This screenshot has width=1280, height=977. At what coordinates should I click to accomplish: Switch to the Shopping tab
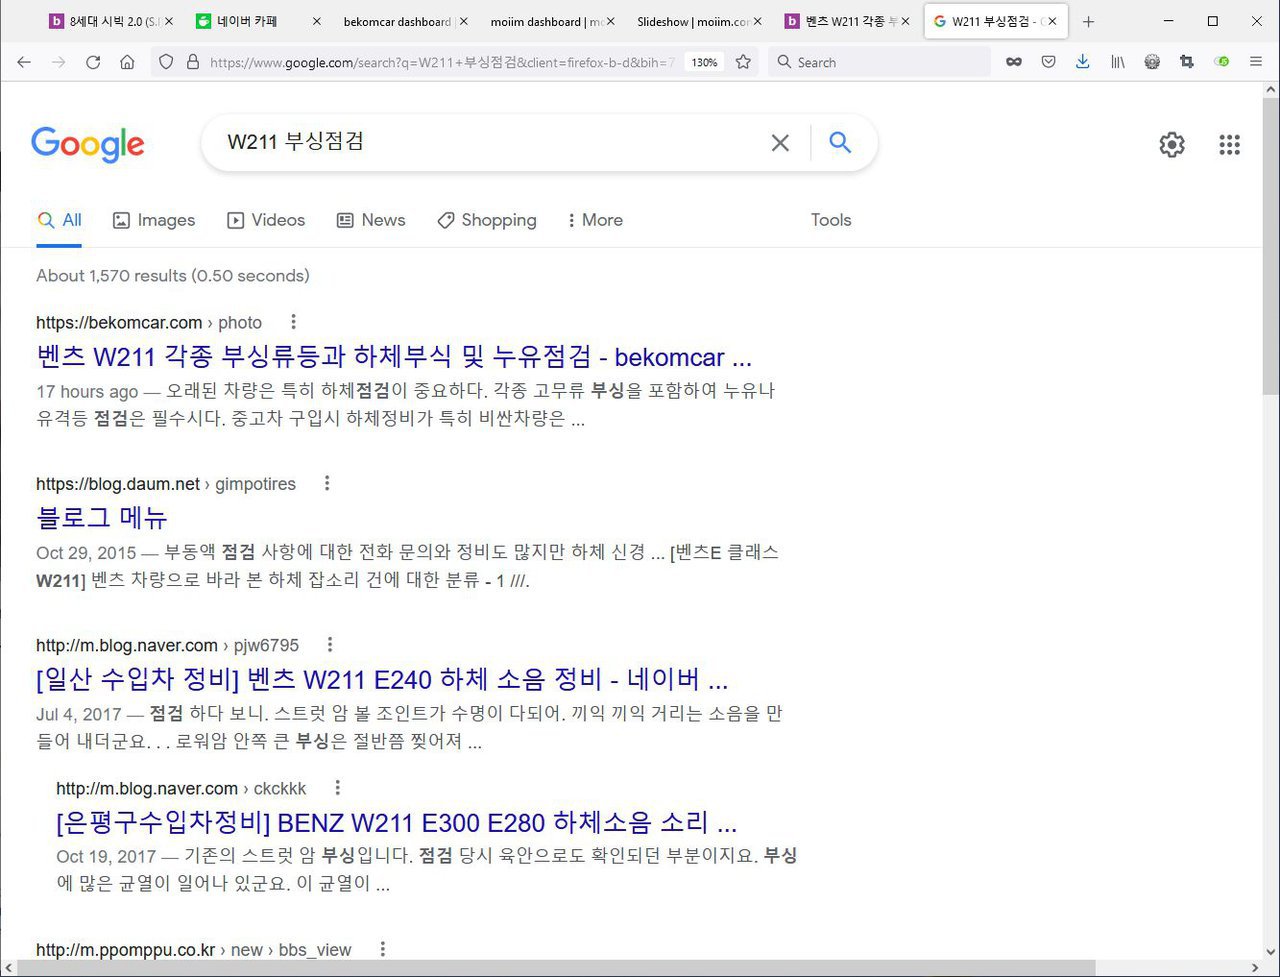[487, 220]
